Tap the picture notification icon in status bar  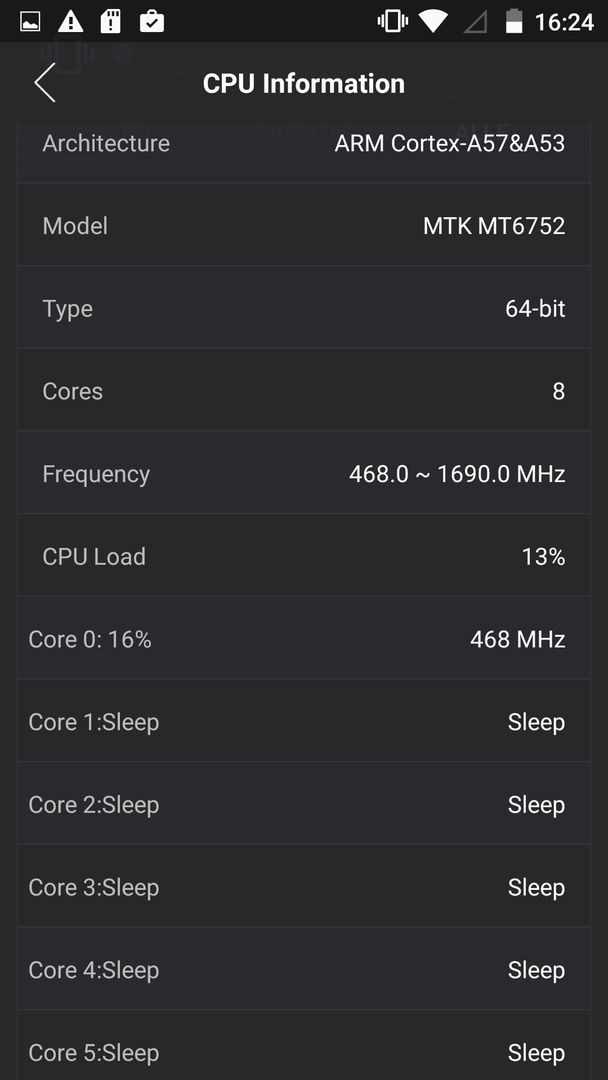pos(30,22)
